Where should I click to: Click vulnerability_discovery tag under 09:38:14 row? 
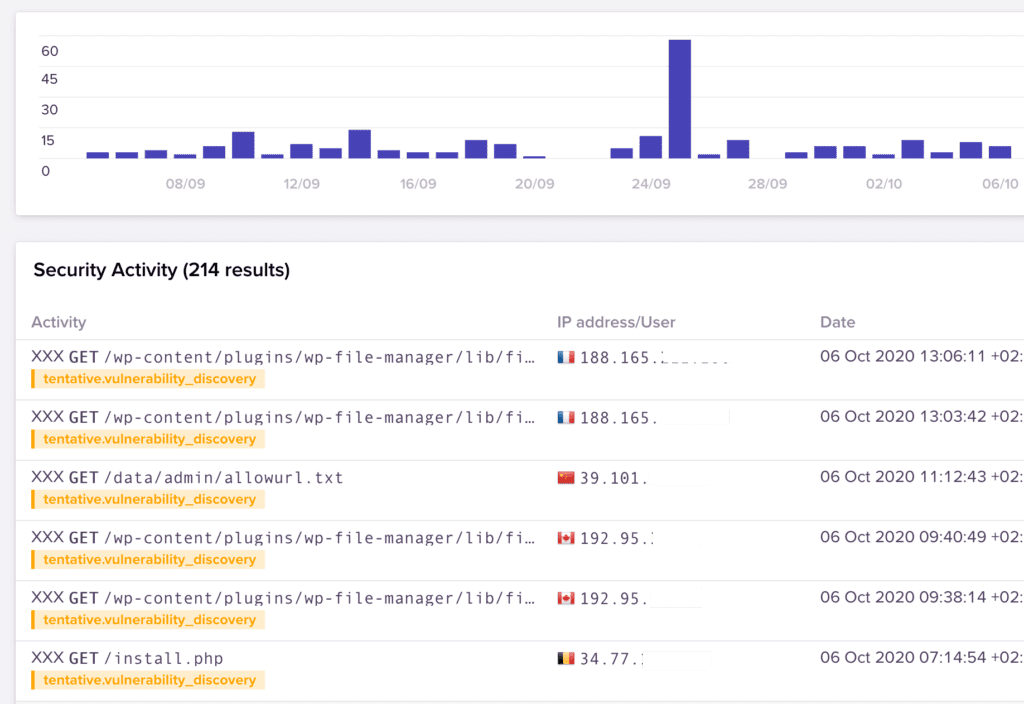pos(148,620)
